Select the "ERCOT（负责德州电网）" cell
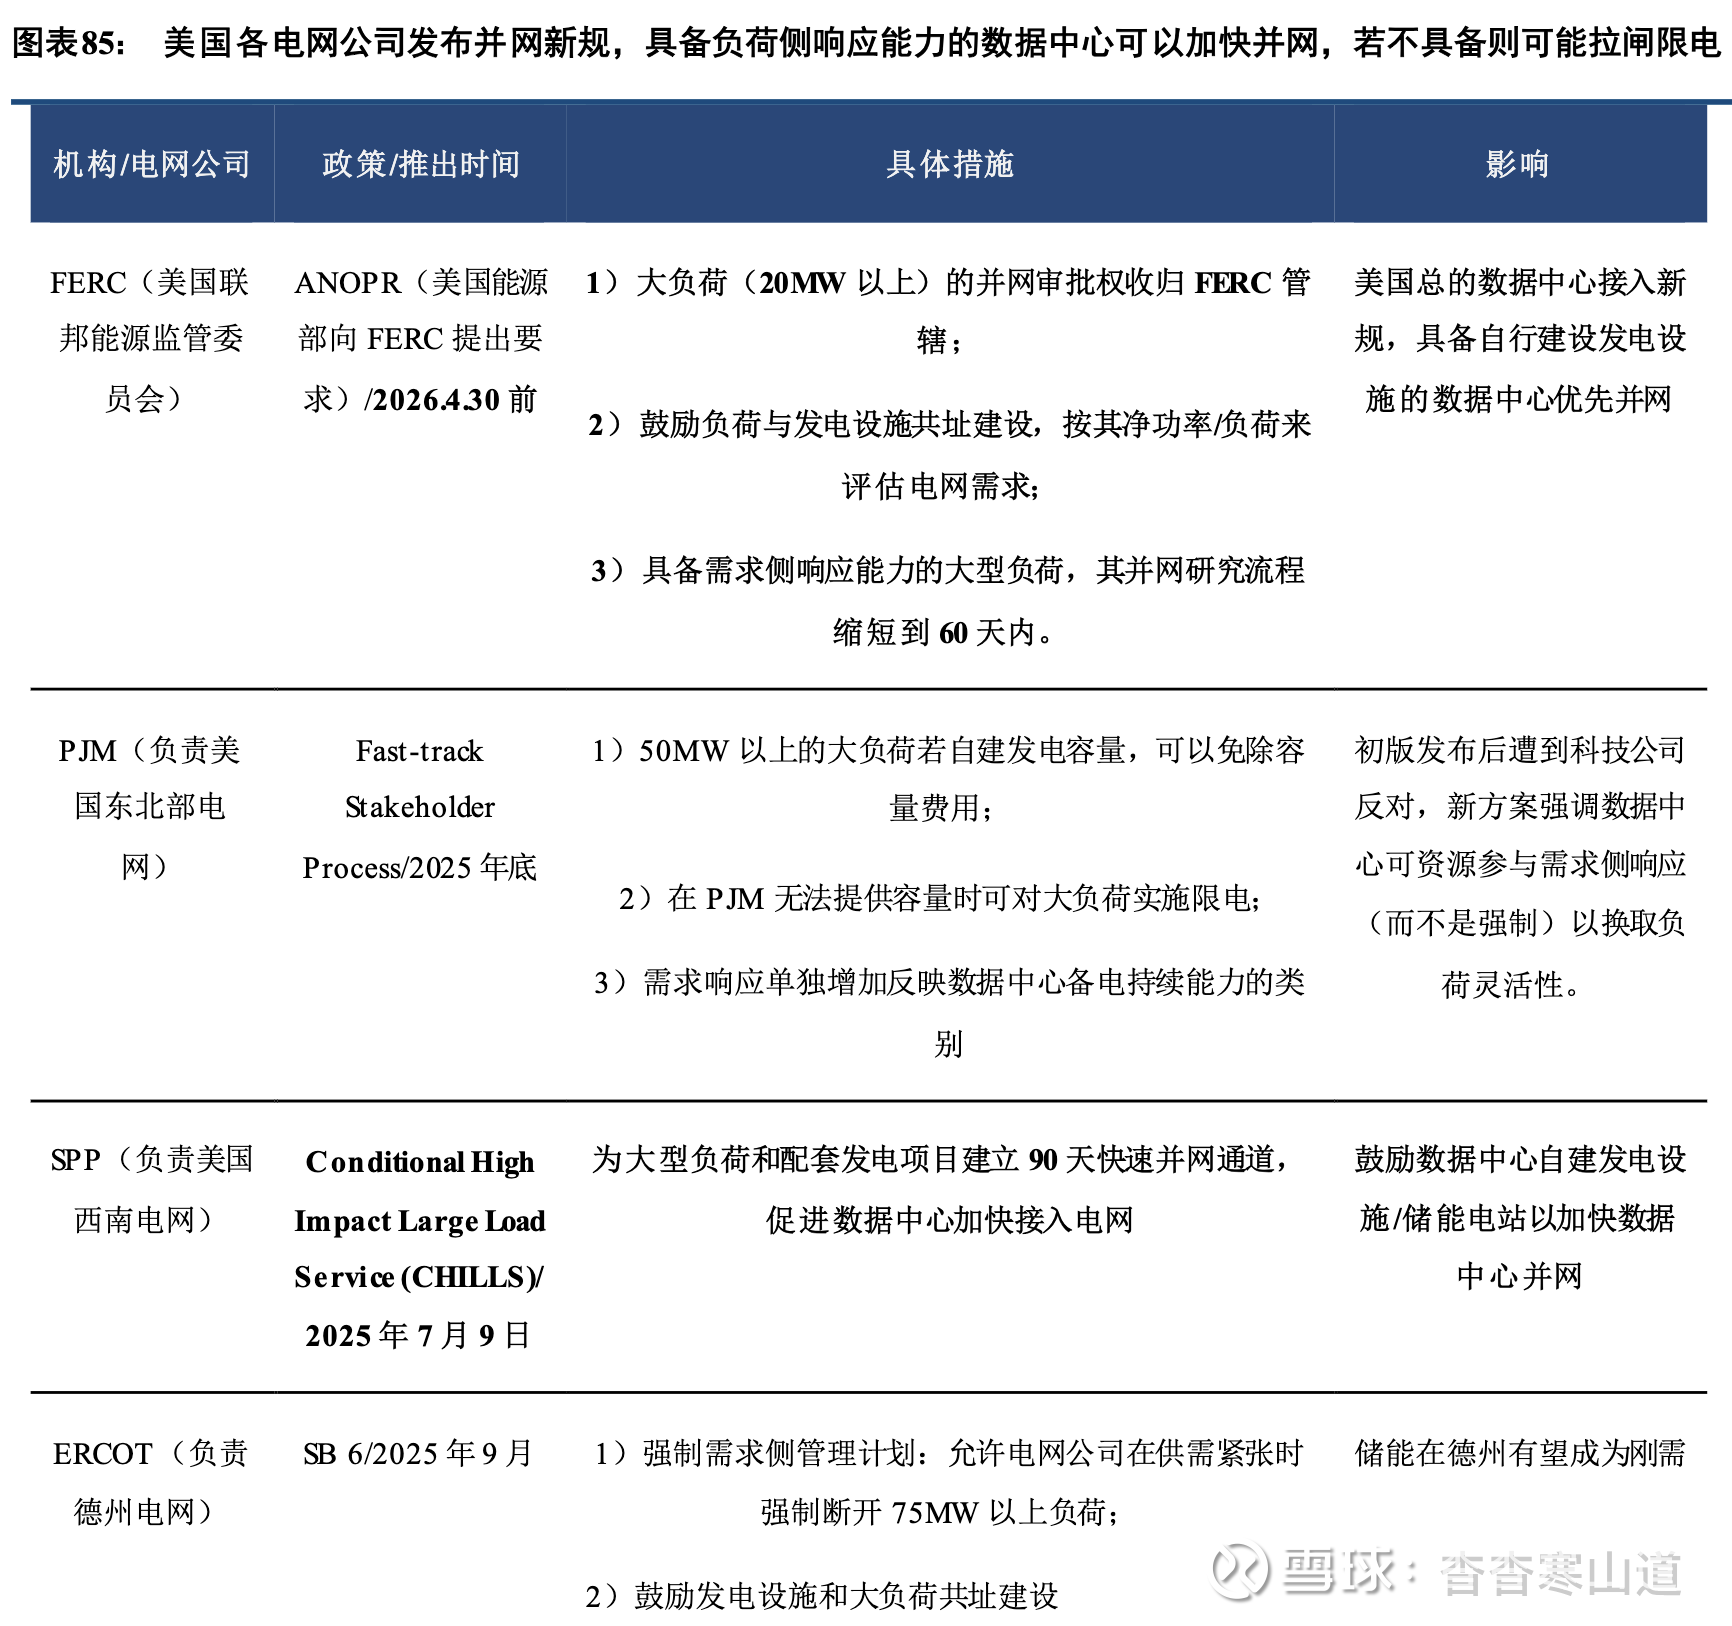Screen dimensions: 1732x1626 pyautogui.click(x=150, y=1482)
